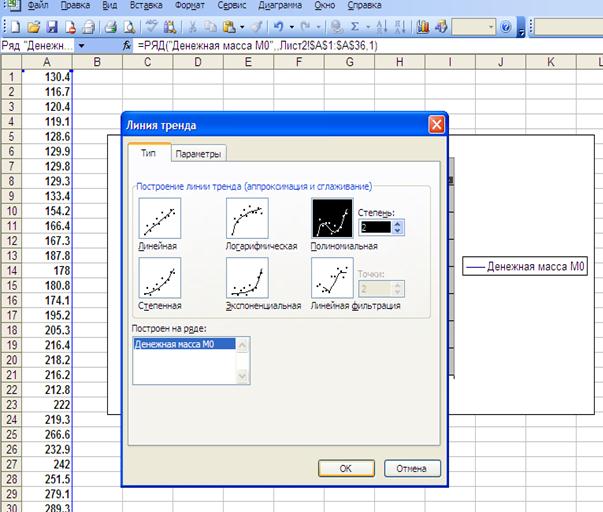Click the Insert Hyperlink globe icon
603x512 pixels.
coord(337,27)
